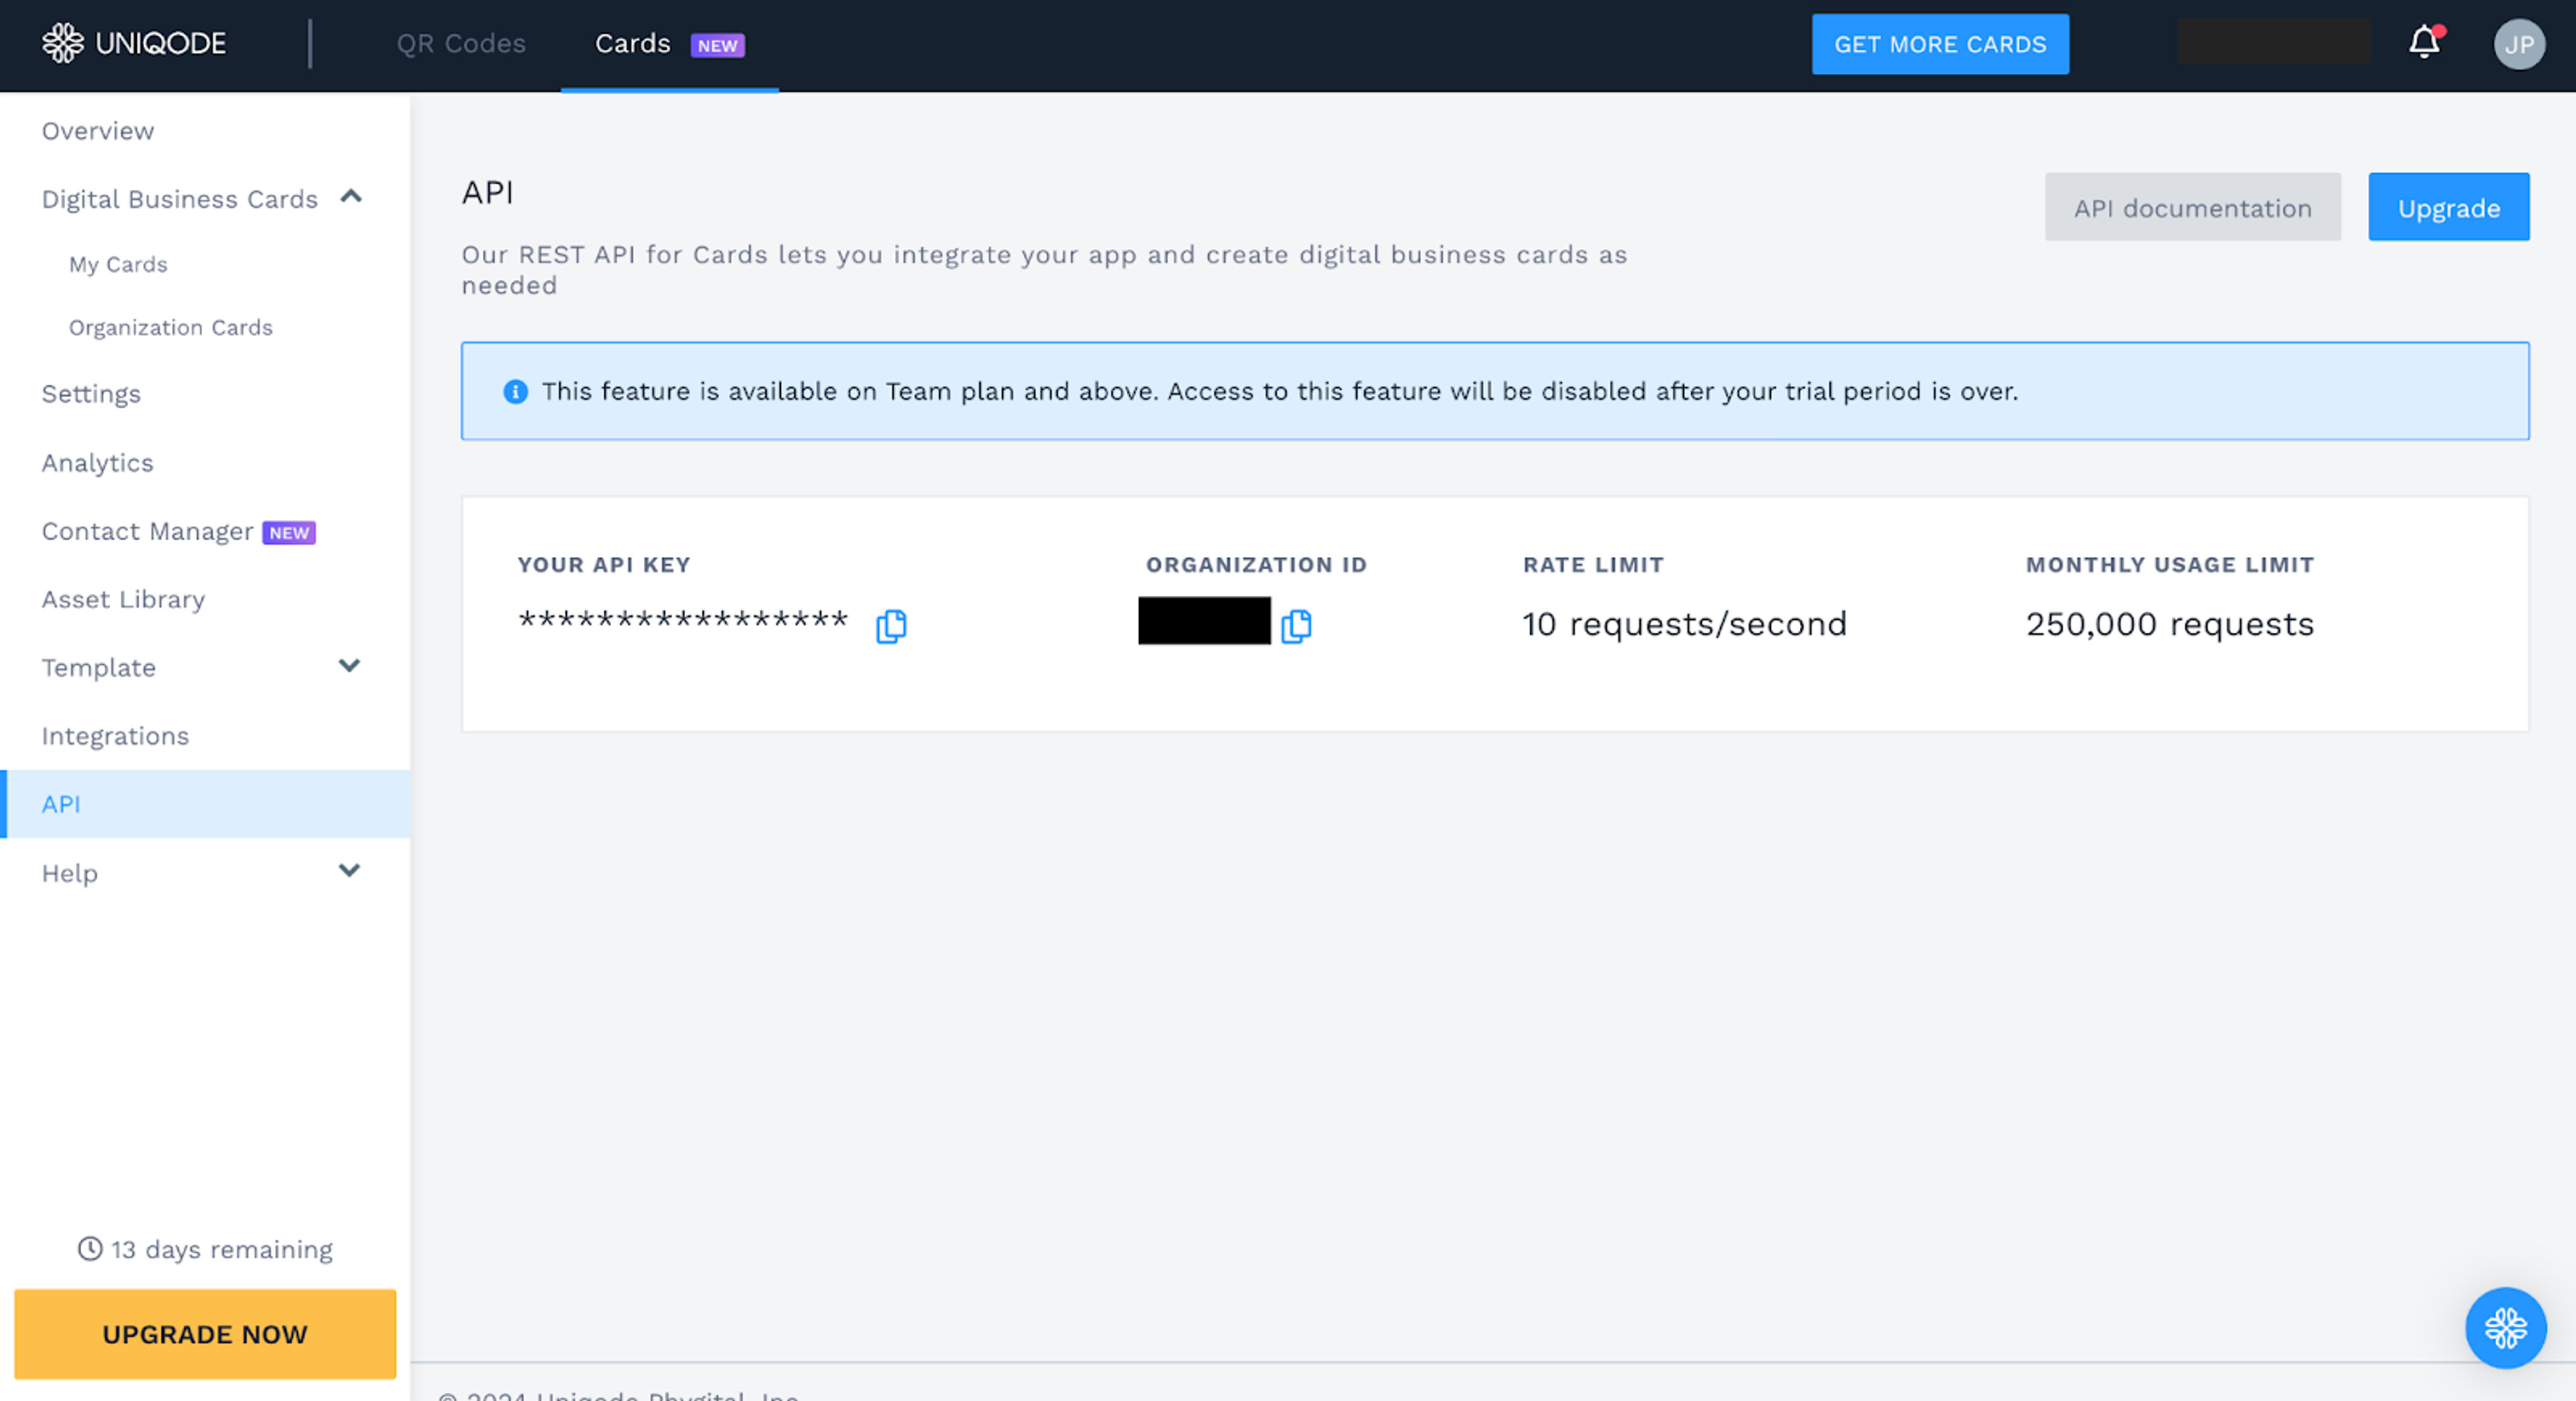Collapse the Digital Business Cards section
Image resolution: width=2576 pixels, height=1401 pixels.
point(350,197)
